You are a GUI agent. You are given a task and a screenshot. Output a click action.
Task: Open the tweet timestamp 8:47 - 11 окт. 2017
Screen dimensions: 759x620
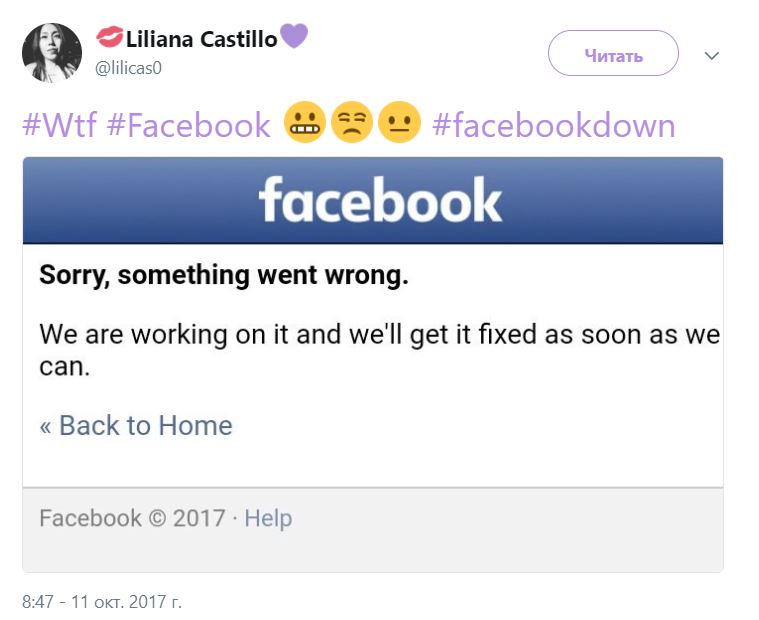(102, 602)
